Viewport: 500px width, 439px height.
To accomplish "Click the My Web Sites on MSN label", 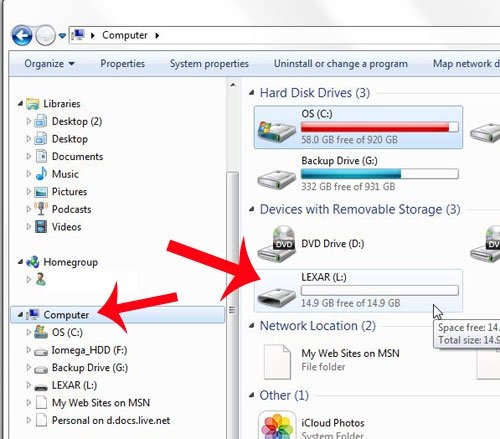I will 350,353.
